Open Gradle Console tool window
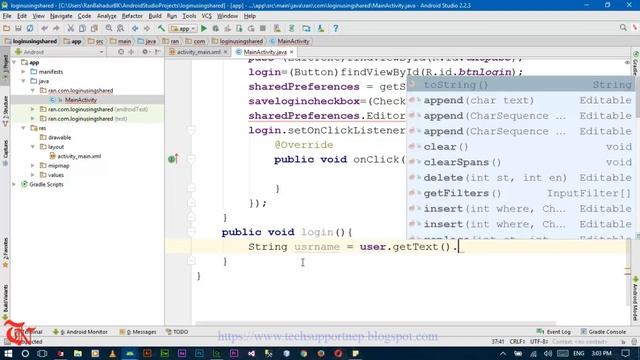Screen dimensions: 640x360 click(603, 332)
